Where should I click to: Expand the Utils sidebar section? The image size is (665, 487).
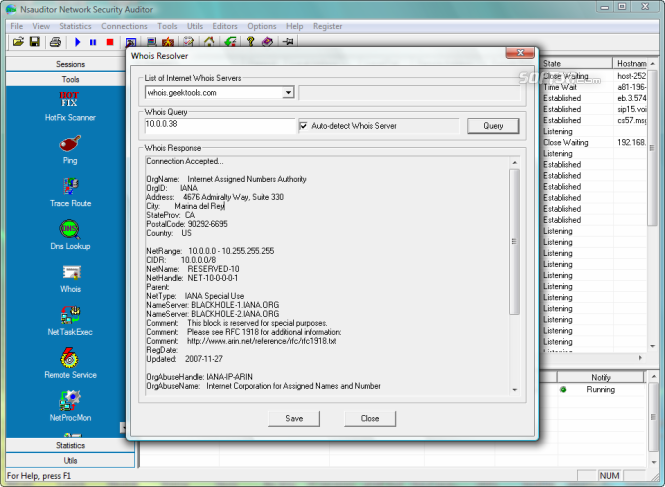click(70, 461)
